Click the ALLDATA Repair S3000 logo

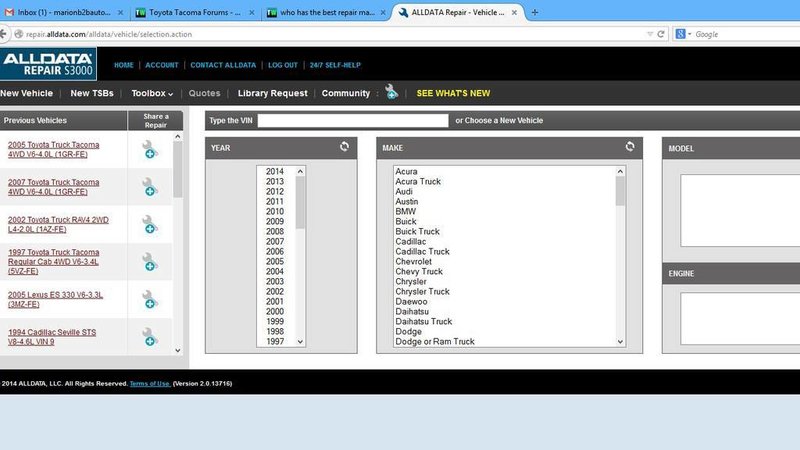click(x=48, y=64)
